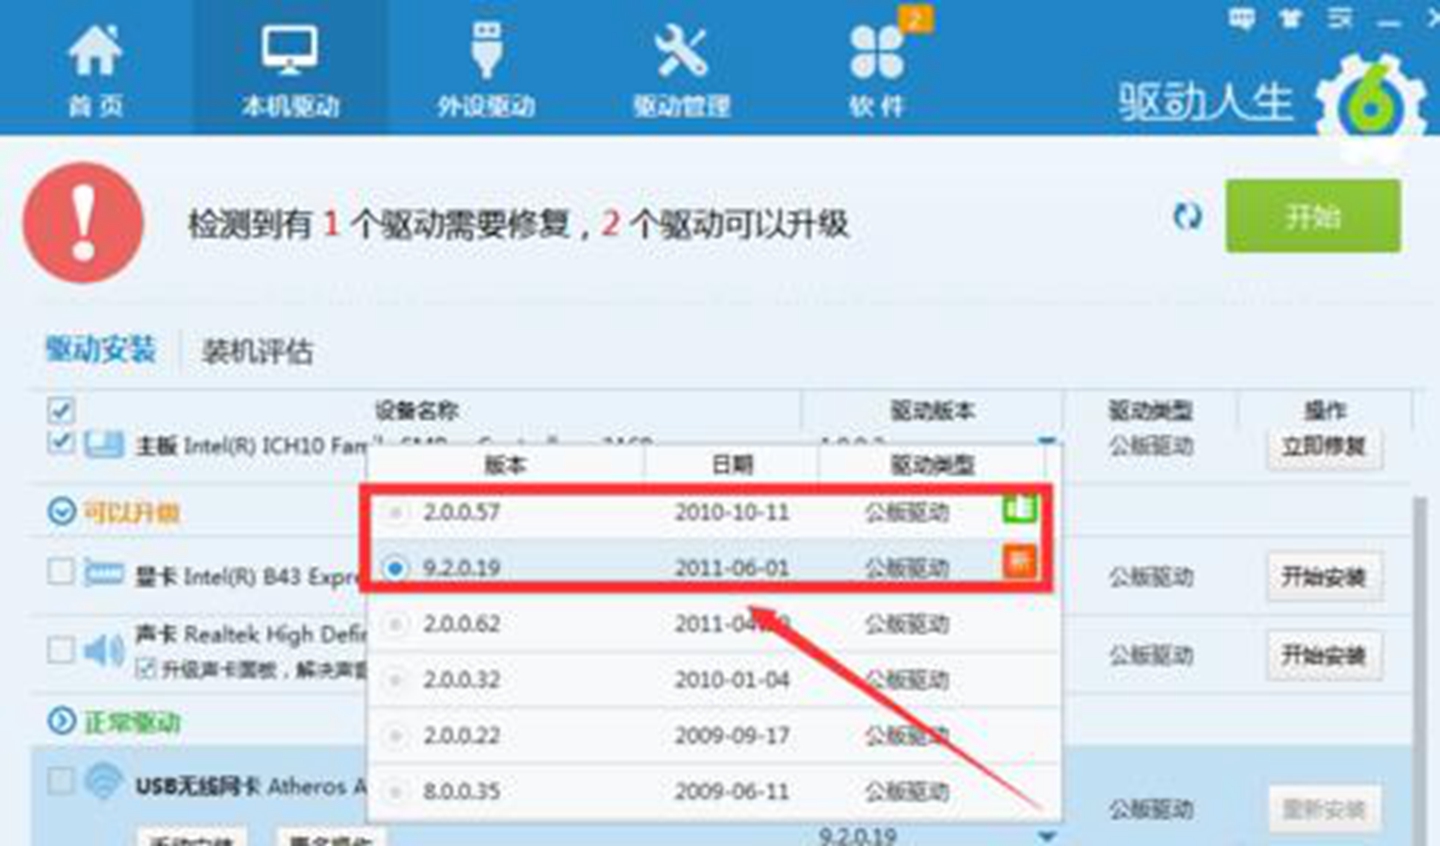The height and width of the screenshot is (846, 1440).
Task: Switch to the 装机评估 tab
Action: tap(257, 351)
